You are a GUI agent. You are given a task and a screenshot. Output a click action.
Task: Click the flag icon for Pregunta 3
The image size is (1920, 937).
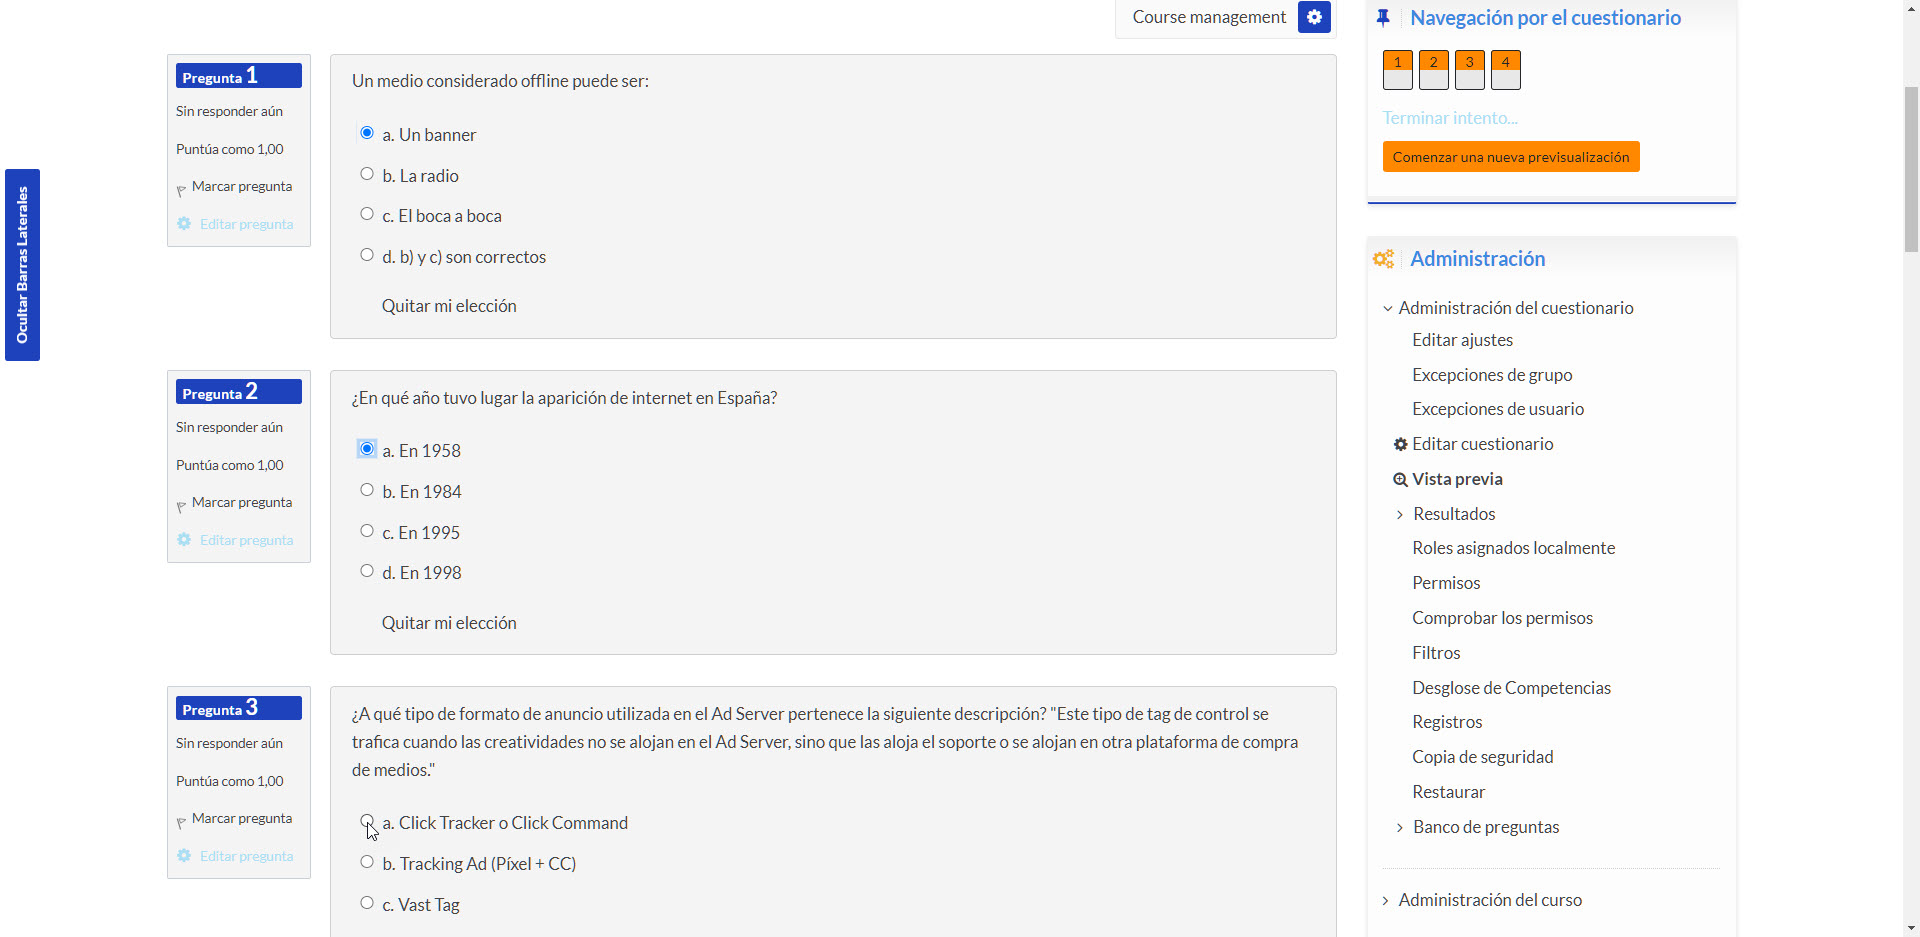[181, 821]
